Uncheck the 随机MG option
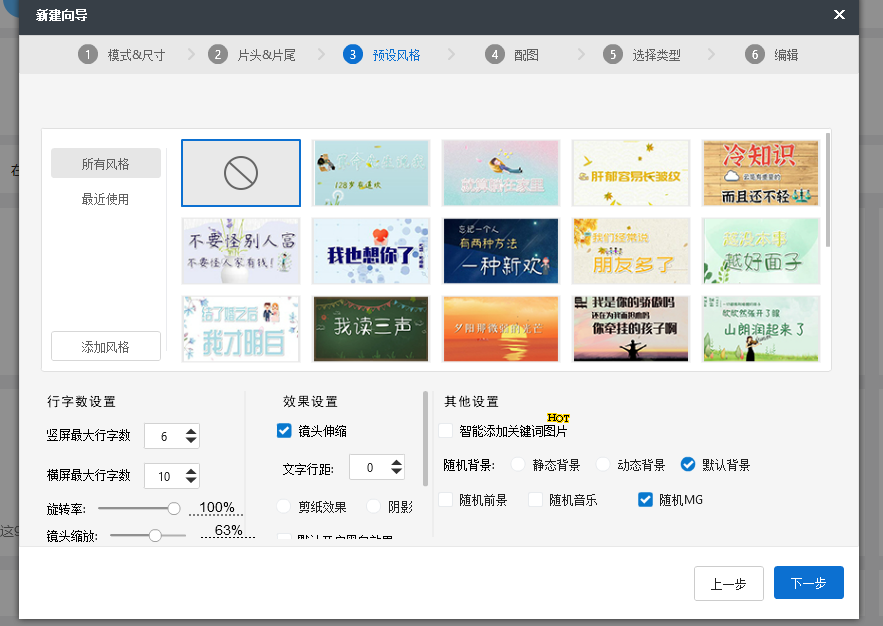This screenshot has width=883, height=626. pyautogui.click(x=645, y=499)
